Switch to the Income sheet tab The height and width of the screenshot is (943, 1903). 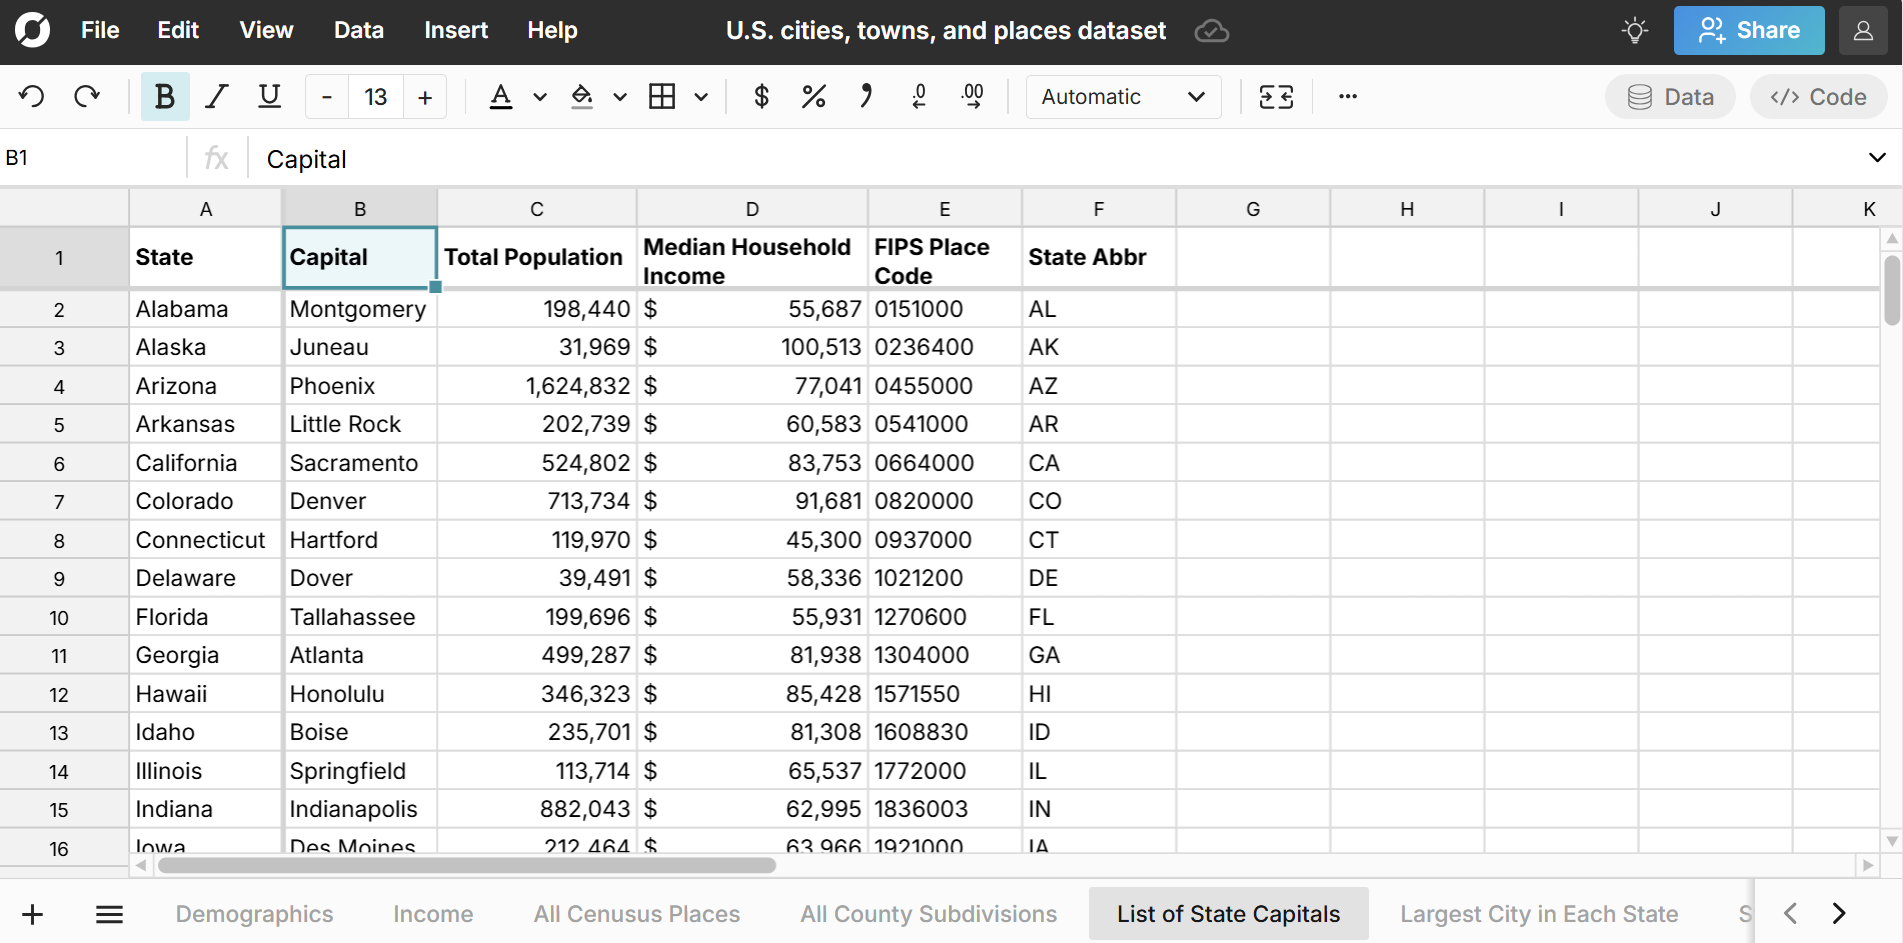click(x=433, y=913)
